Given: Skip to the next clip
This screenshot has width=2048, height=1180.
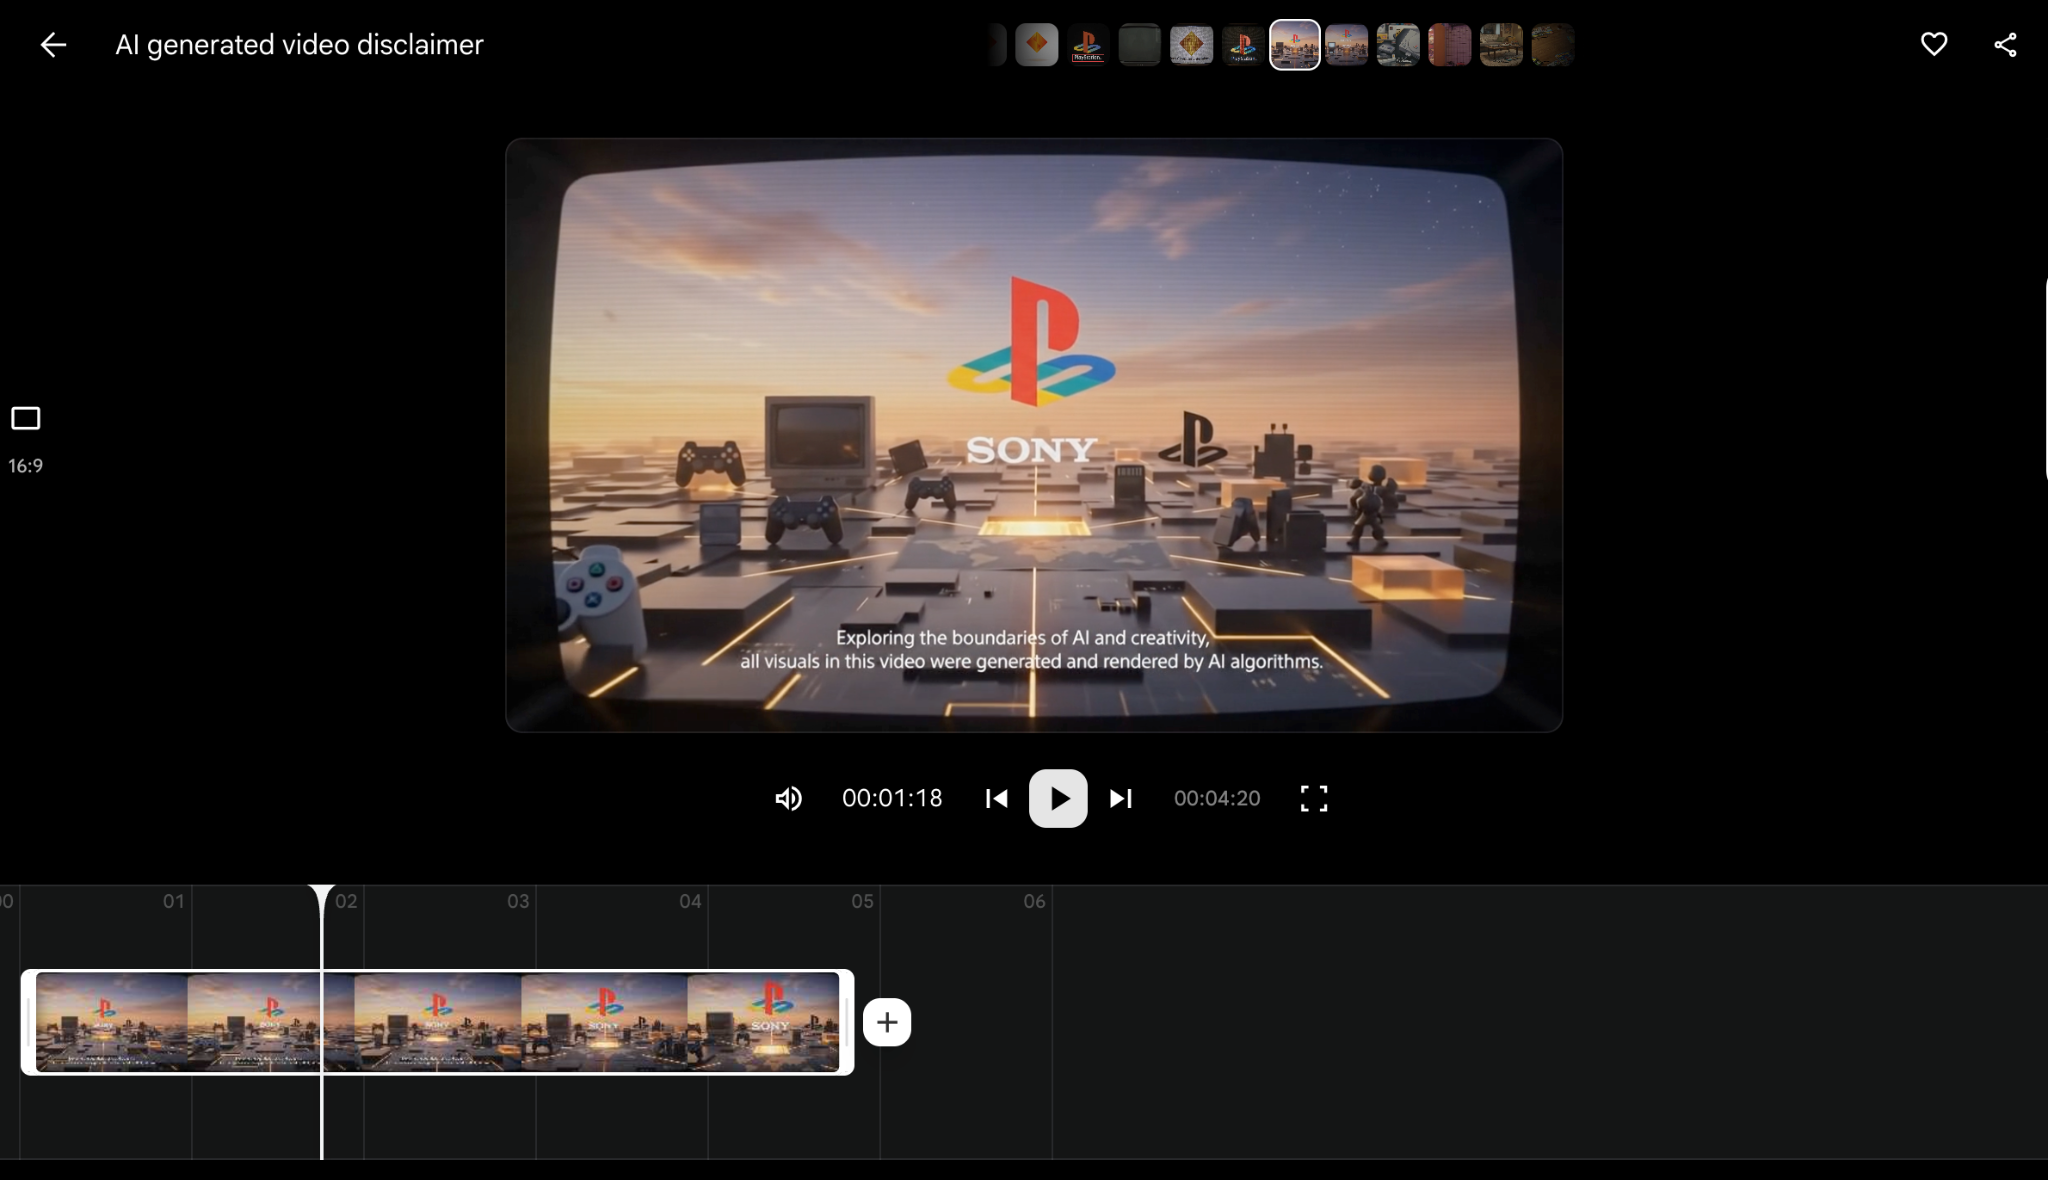Looking at the screenshot, I should point(1121,798).
